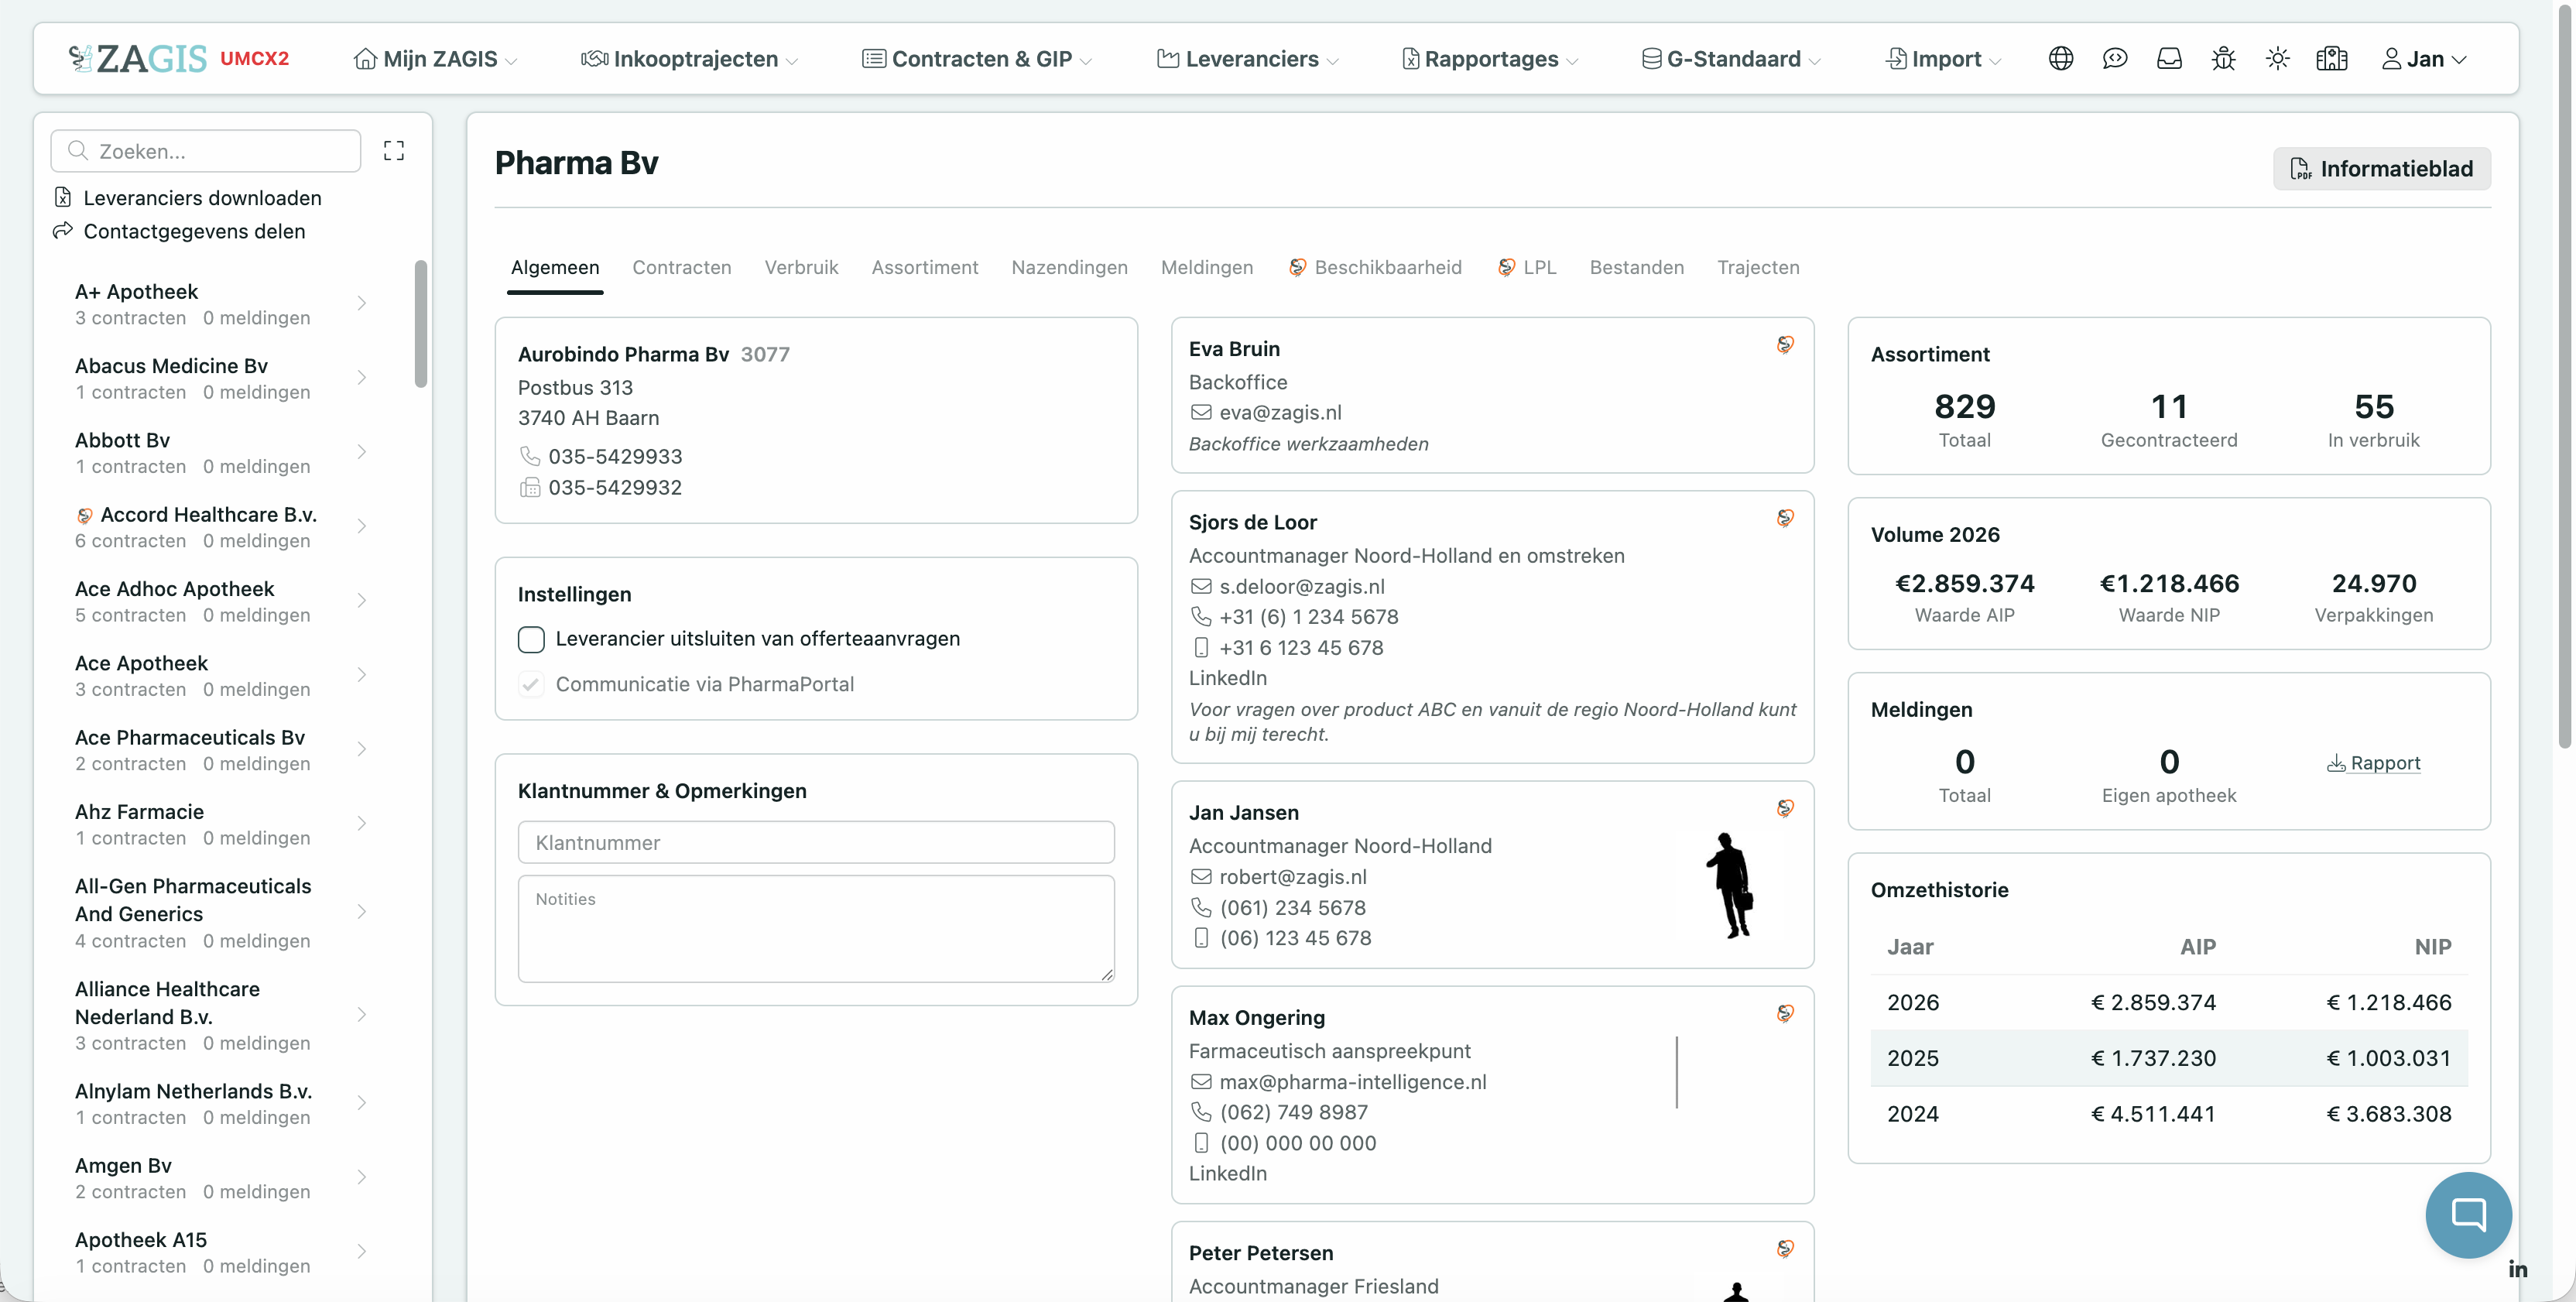This screenshot has width=2576, height=1302.
Task: Click the ZAGIS logo
Action: tap(138, 59)
